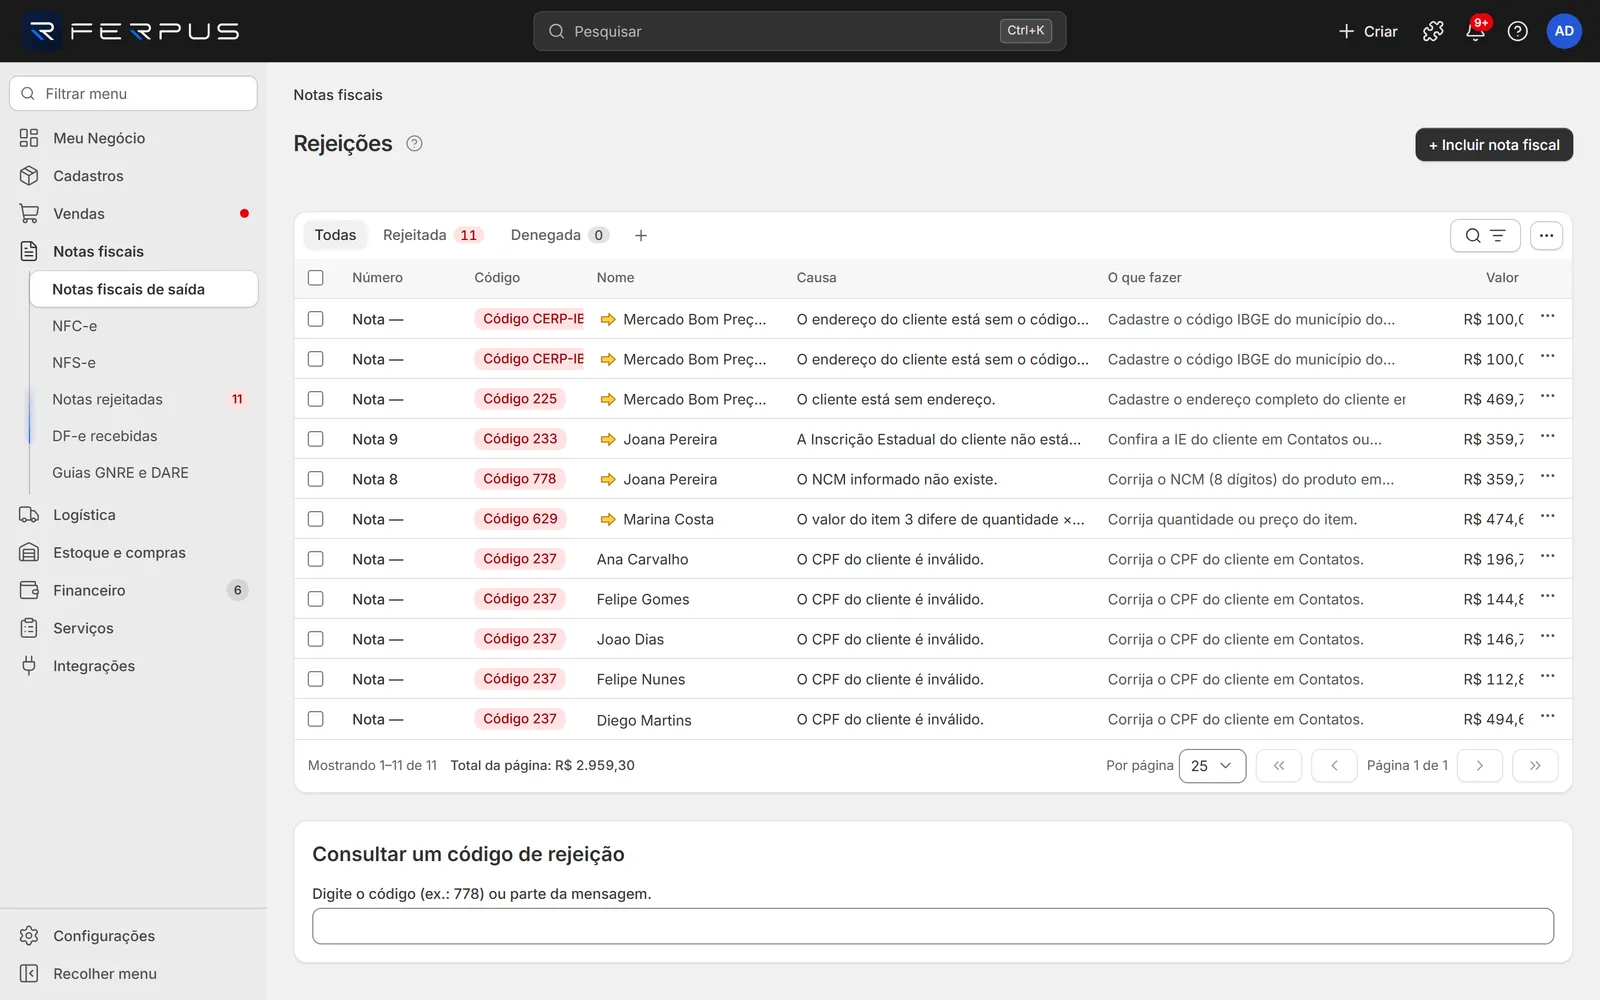1600x1000 pixels.
Task: Go to the last page arrow
Action: [1535, 766]
